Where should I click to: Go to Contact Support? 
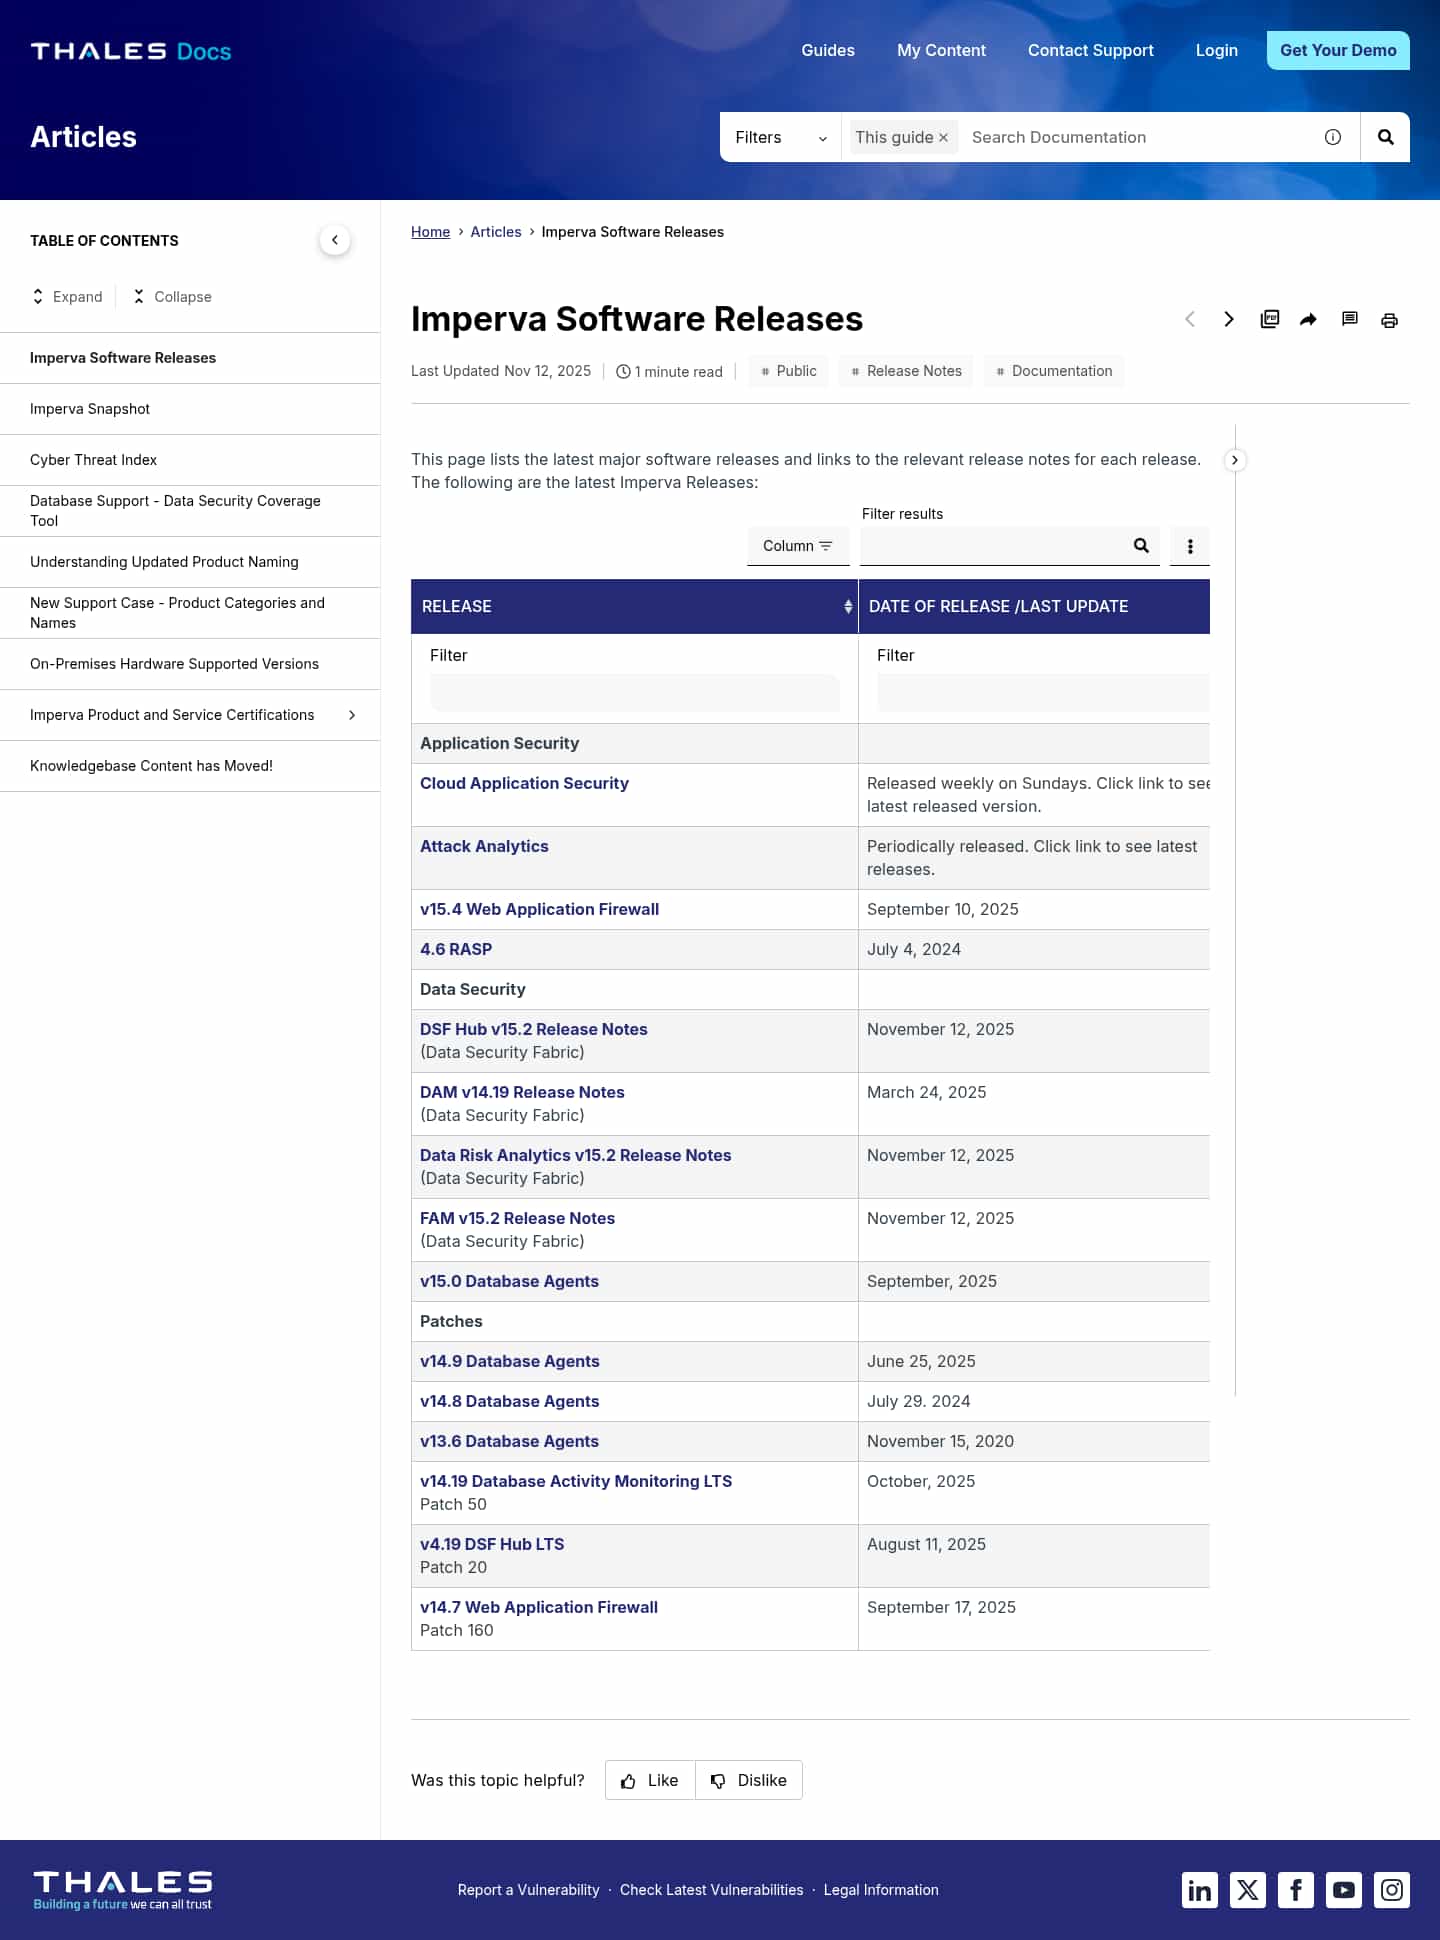pyautogui.click(x=1091, y=50)
